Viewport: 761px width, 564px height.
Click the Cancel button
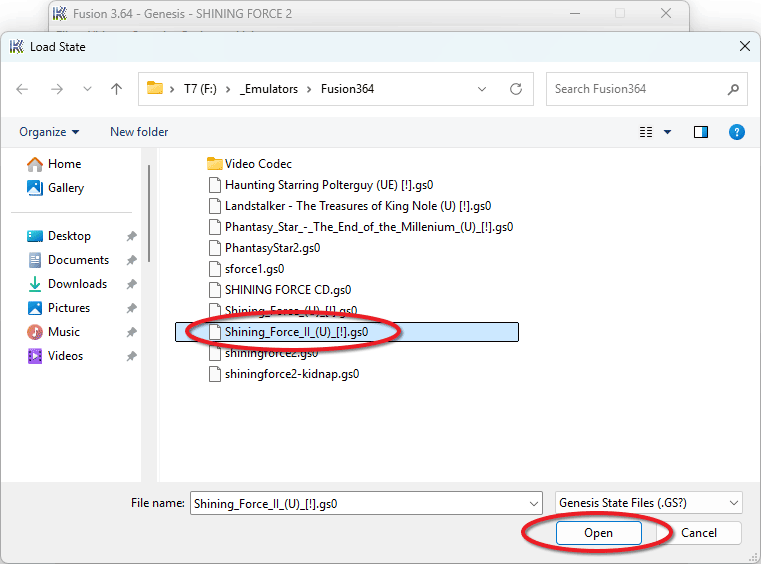coord(699,533)
